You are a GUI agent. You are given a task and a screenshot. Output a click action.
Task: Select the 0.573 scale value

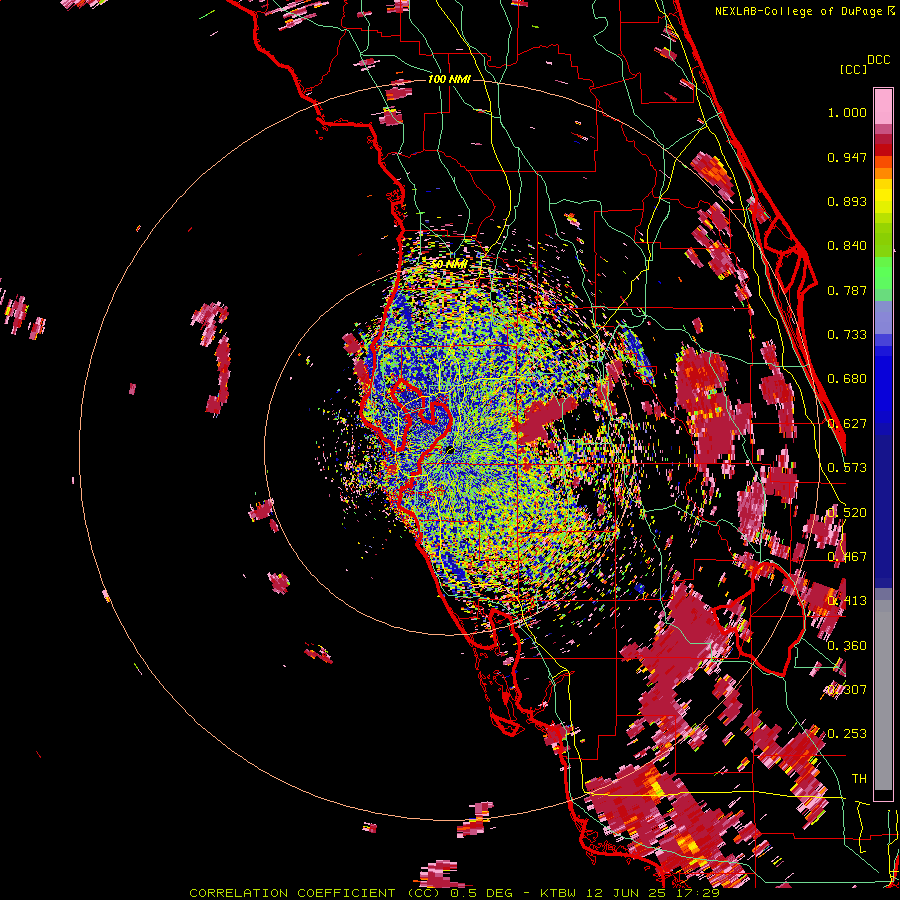pyautogui.click(x=847, y=468)
